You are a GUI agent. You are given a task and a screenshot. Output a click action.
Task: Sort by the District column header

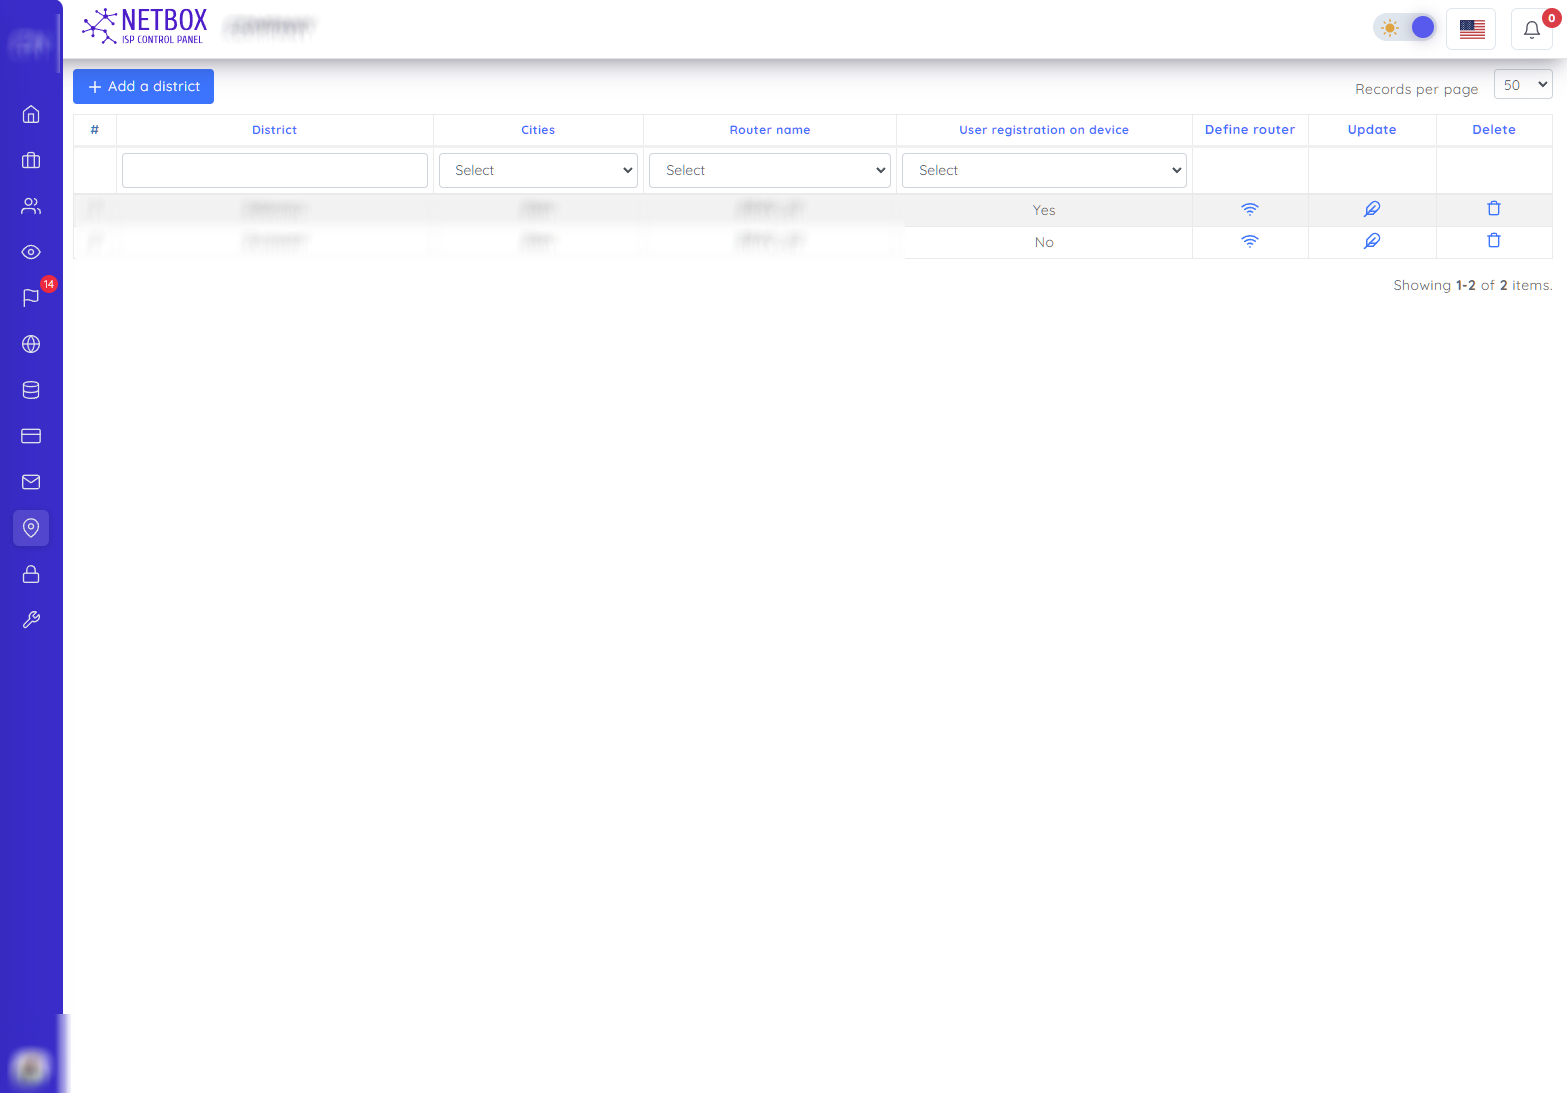click(x=274, y=130)
